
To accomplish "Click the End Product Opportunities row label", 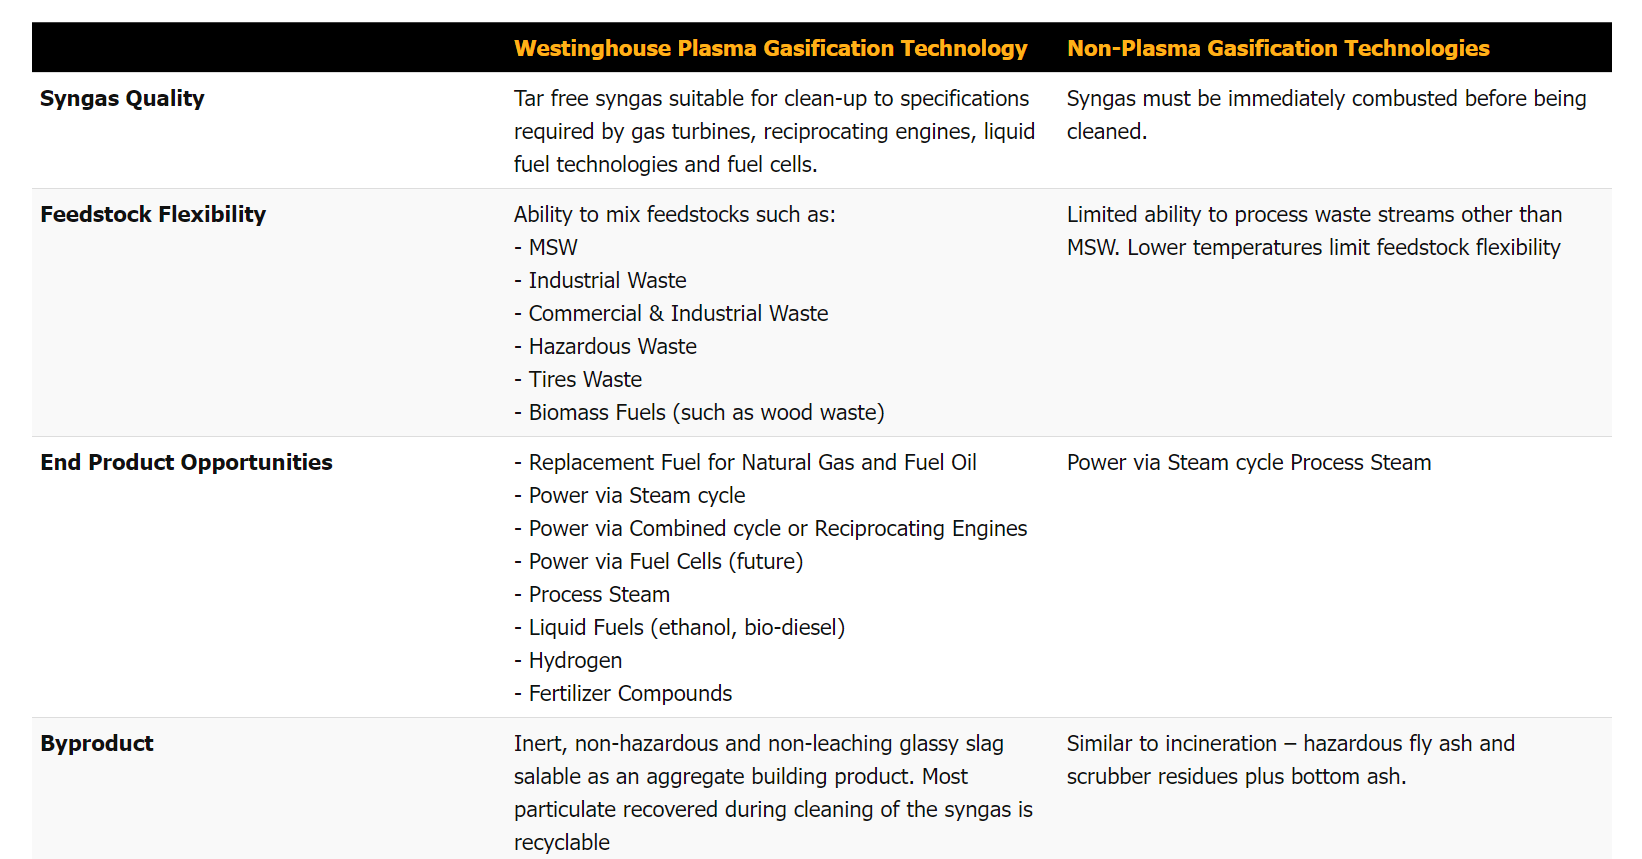I will [186, 462].
